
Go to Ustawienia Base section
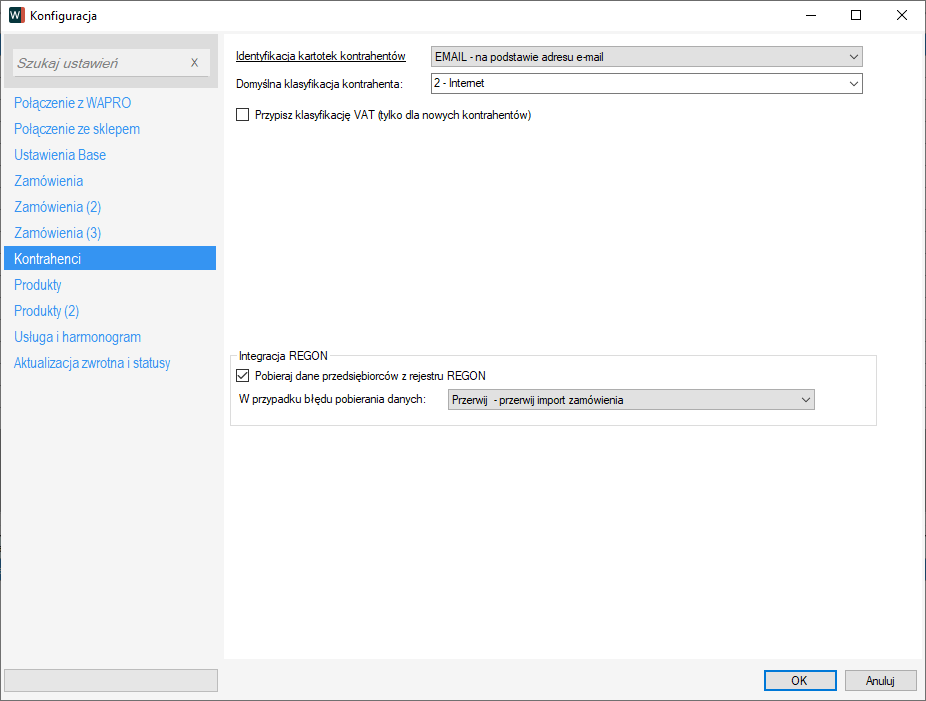pyautogui.click(x=60, y=155)
